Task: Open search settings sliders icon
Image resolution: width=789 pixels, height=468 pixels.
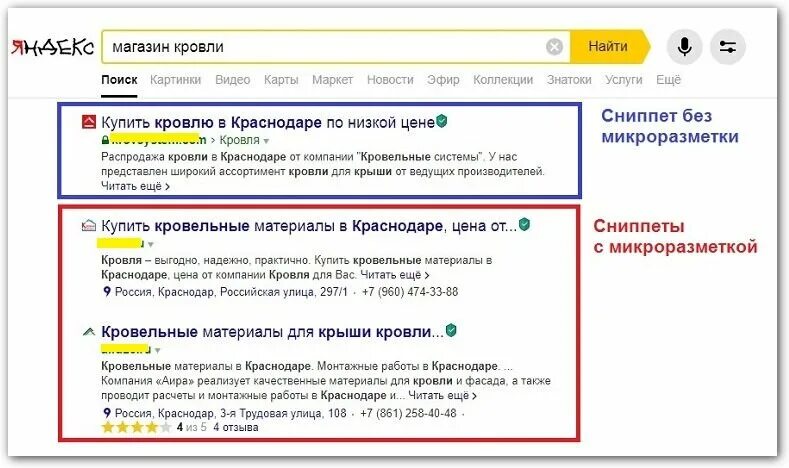Action: [x=728, y=47]
